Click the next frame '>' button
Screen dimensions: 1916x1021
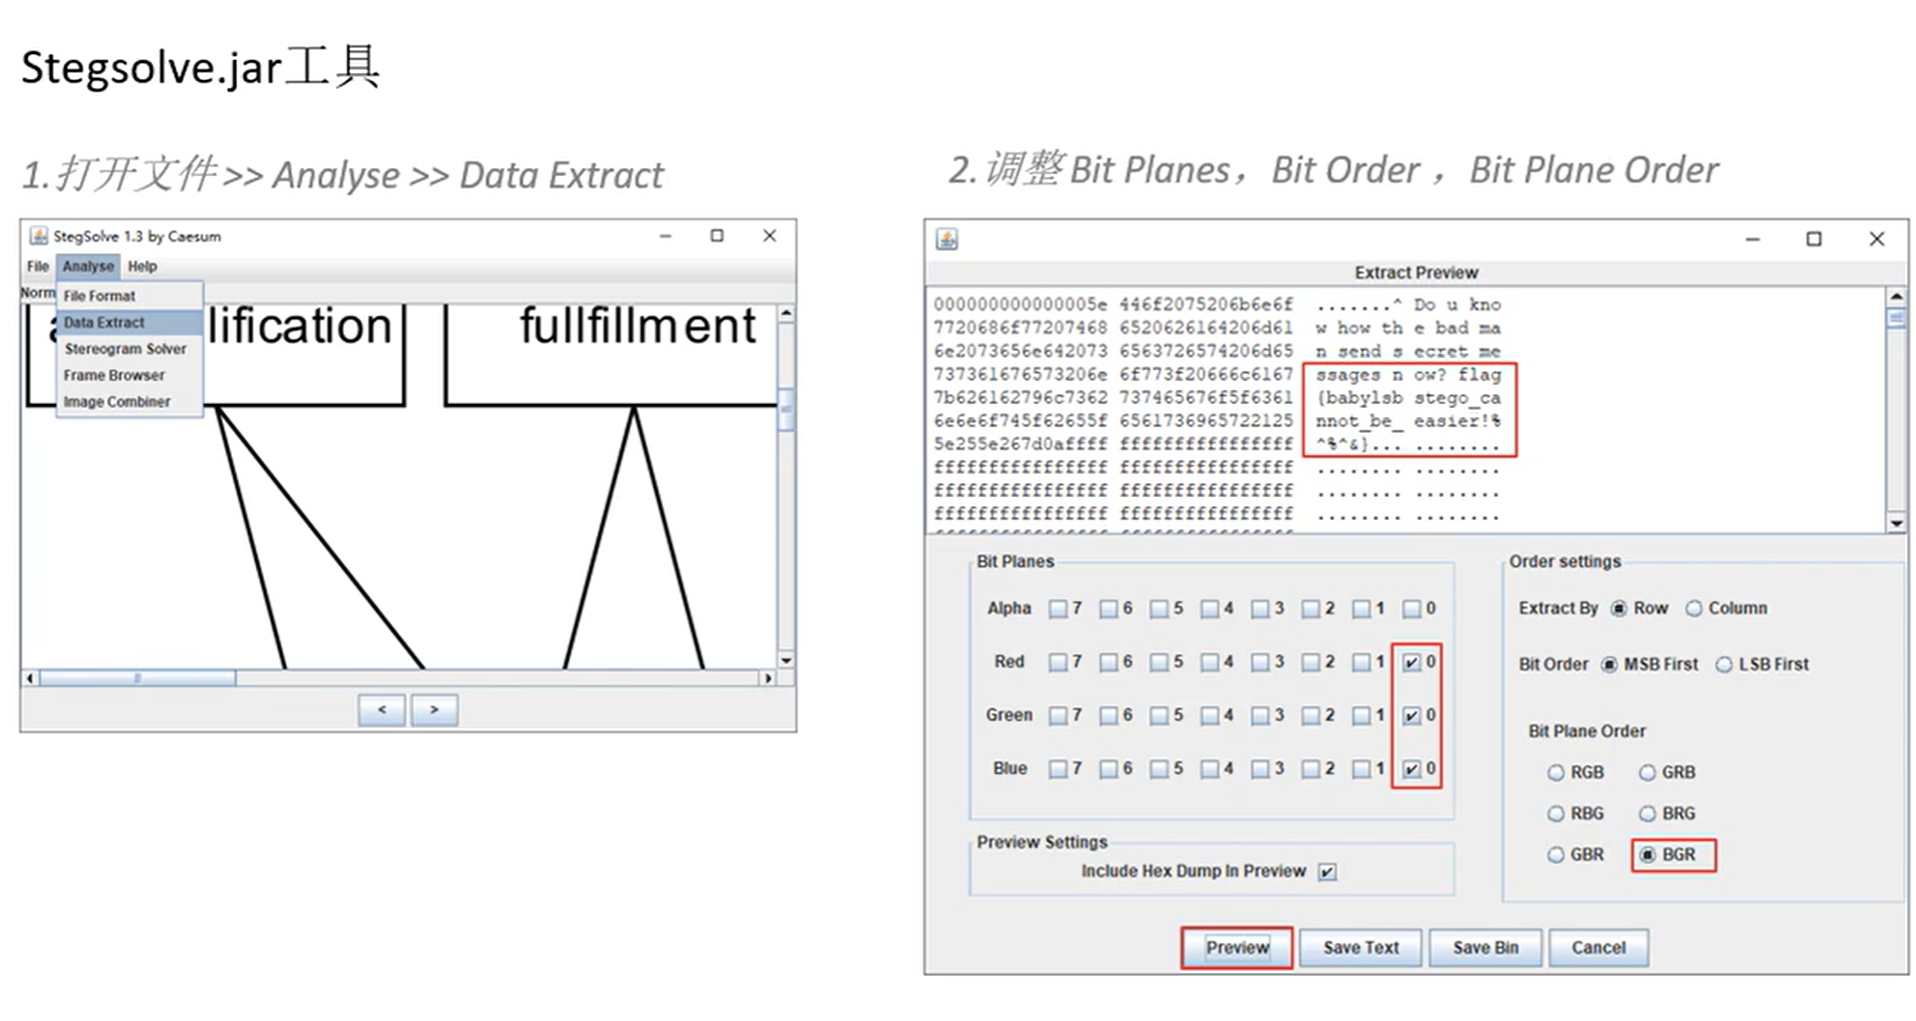tap(434, 709)
